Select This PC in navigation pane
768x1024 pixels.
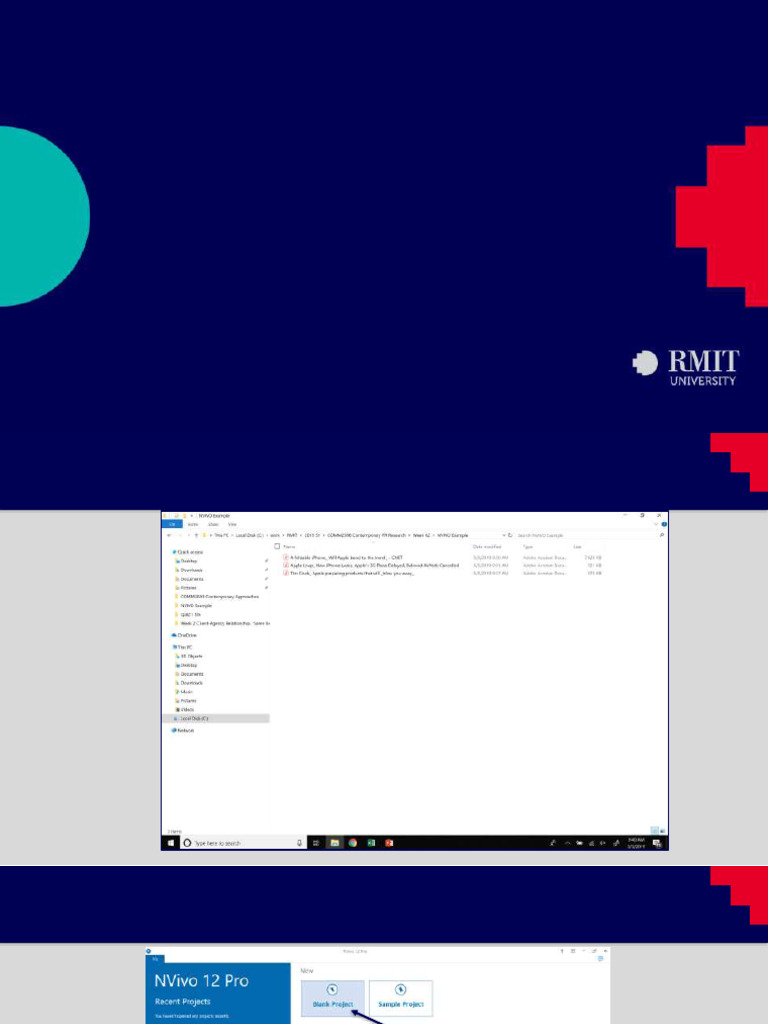tap(182, 647)
